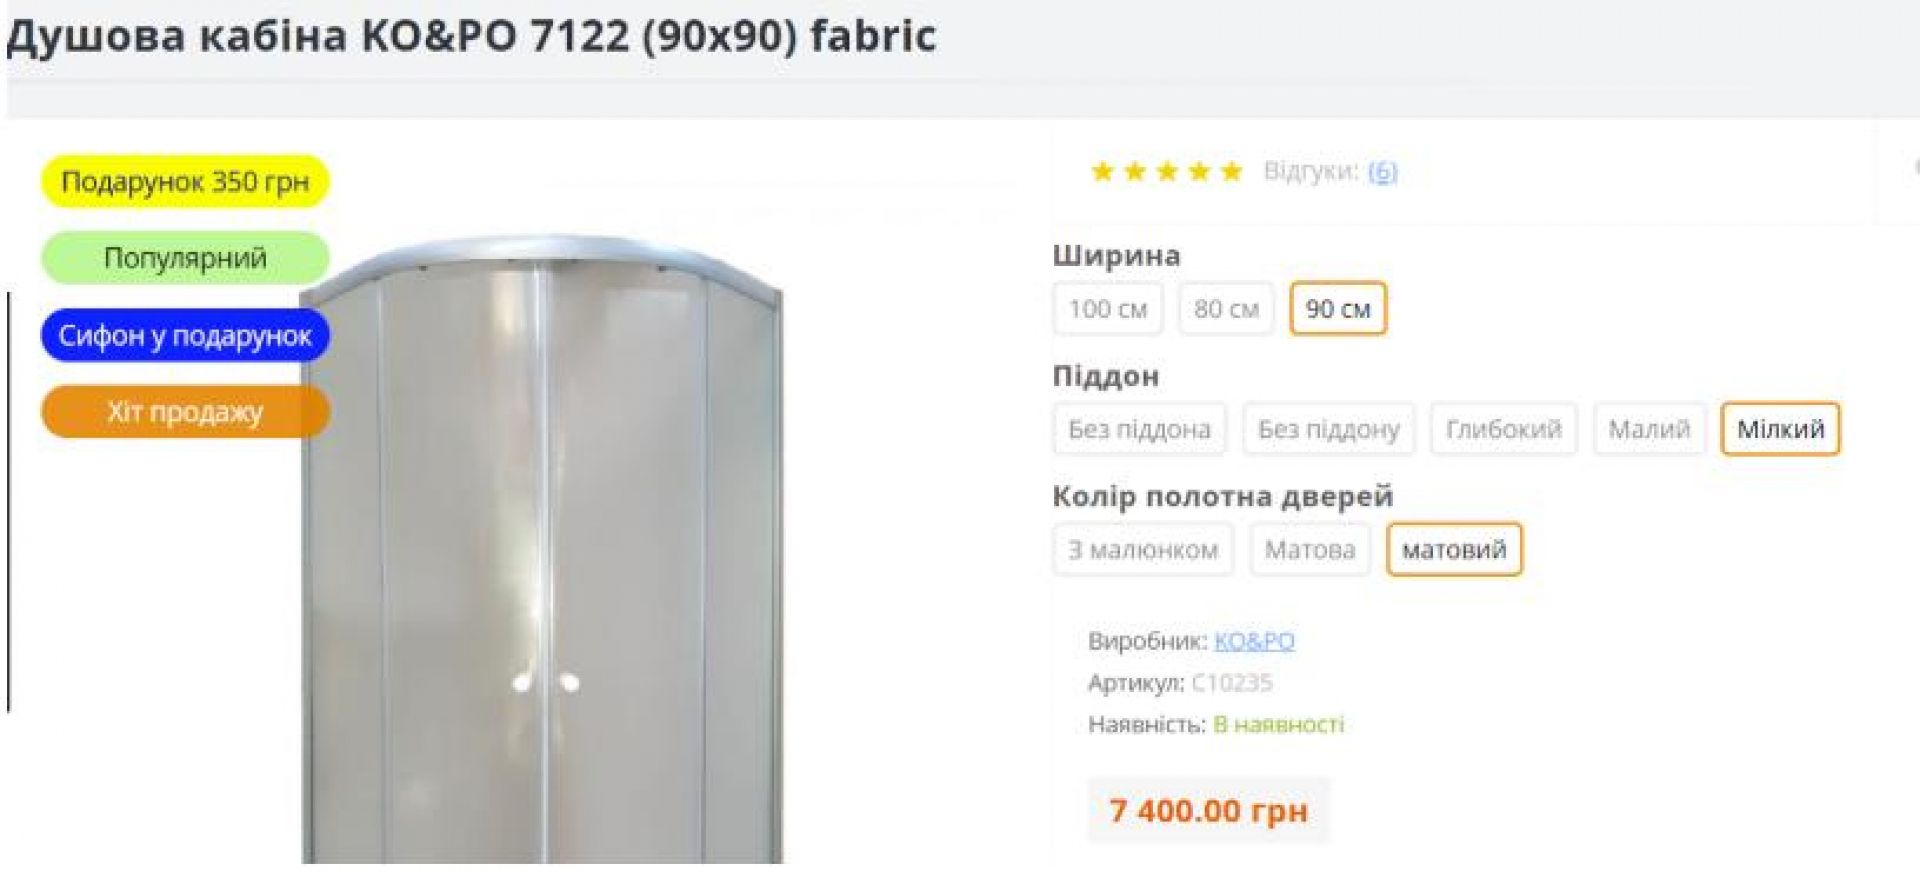
Task: Select the Мілкий tray option
Action: pos(1780,429)
